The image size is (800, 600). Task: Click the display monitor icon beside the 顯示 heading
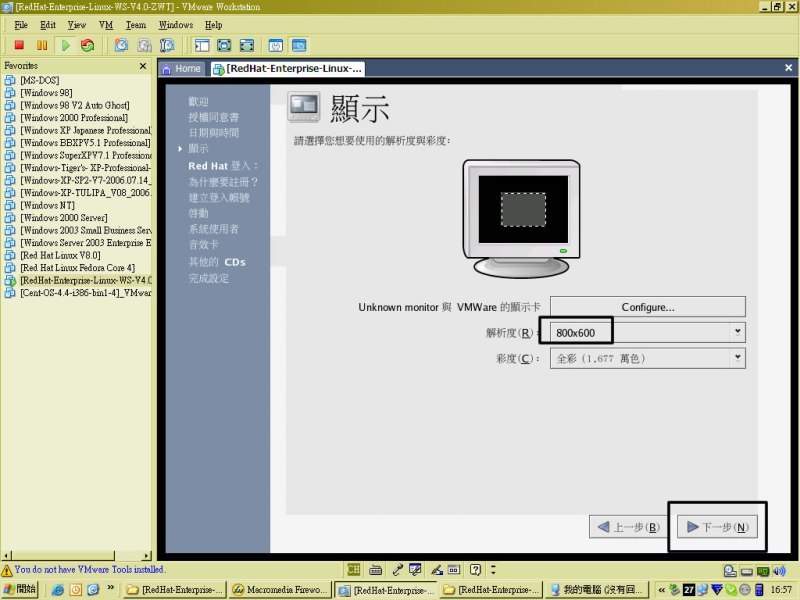(304, 107)
